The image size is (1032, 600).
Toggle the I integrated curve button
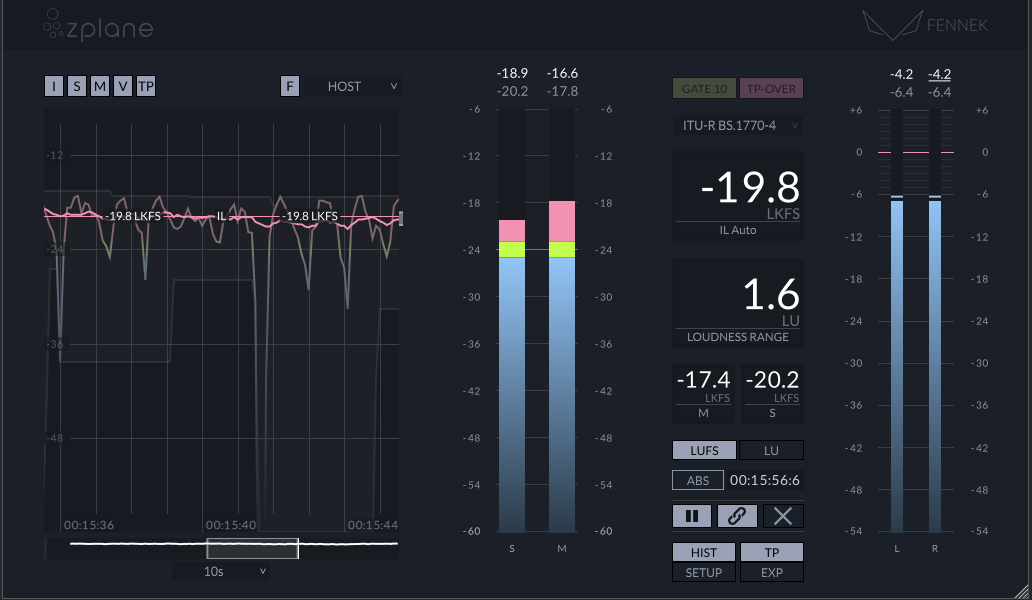pyautogui.click(x=53, y=86)
